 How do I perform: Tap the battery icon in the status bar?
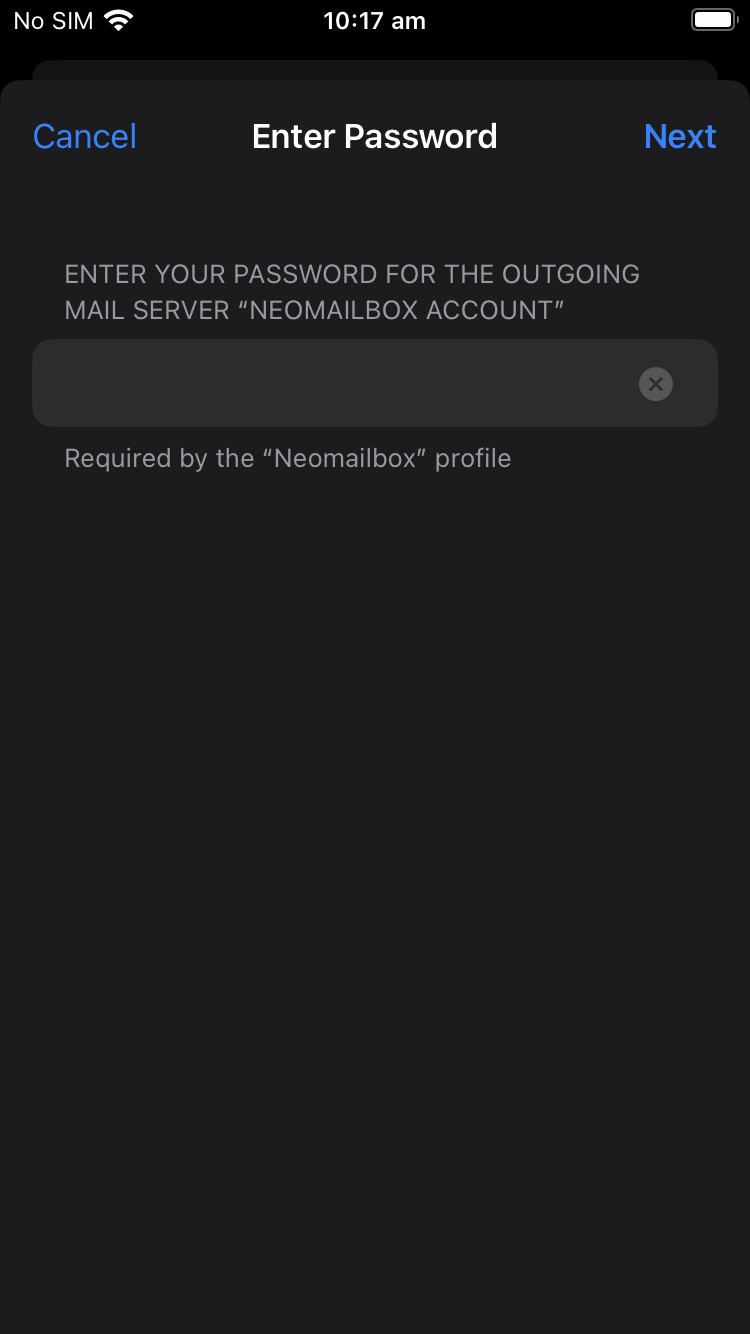(714, 20)
